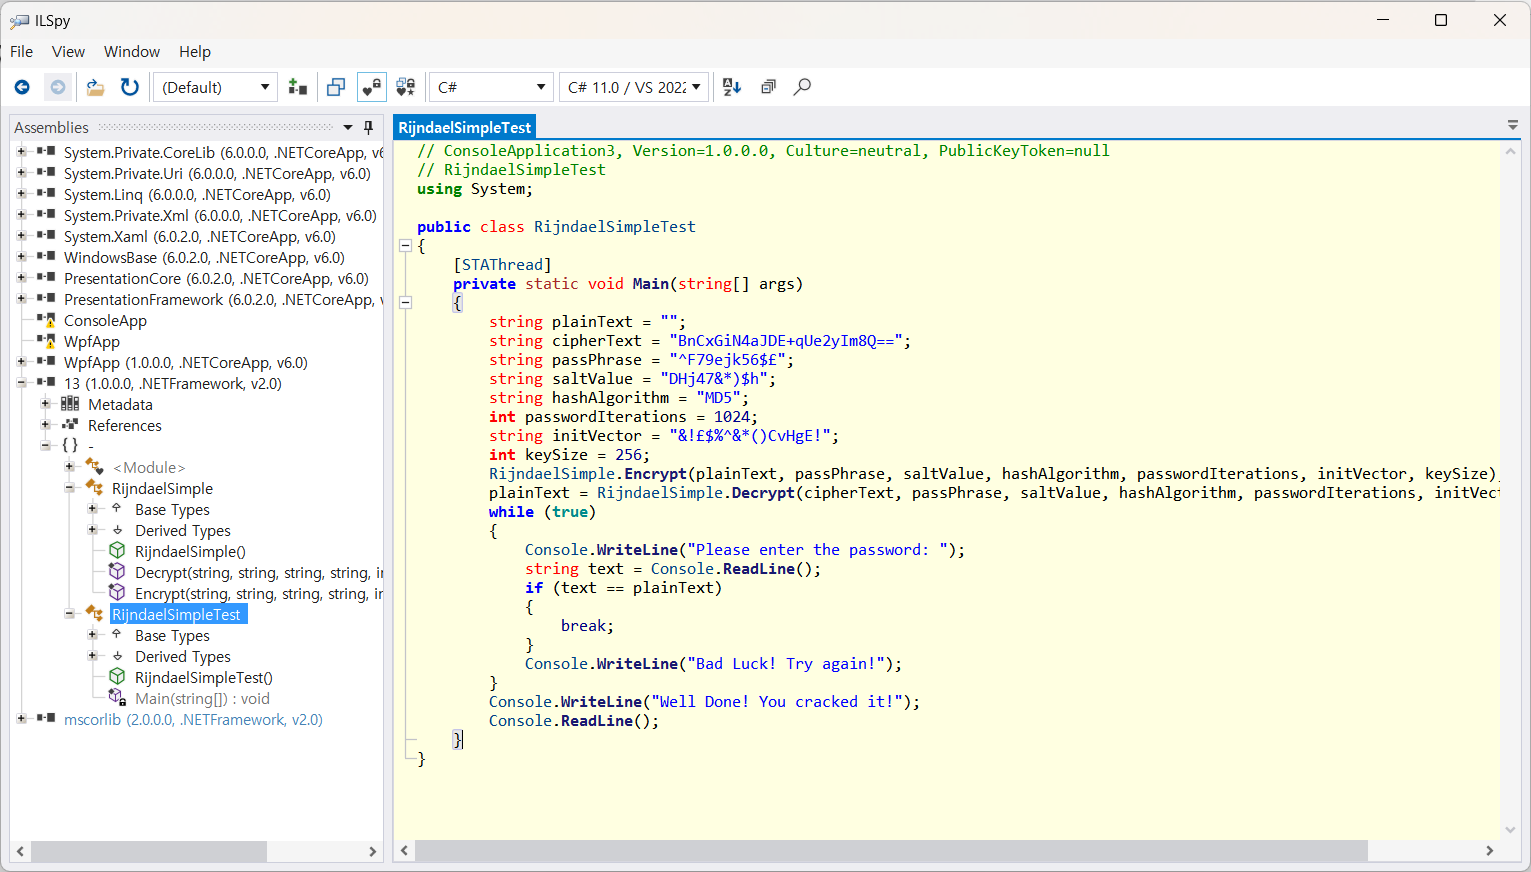The width and height of the screenshot is (1531, 872).
Task: Follow RijndaelSimple link in the Decrypt call
Action: (656, 493)
